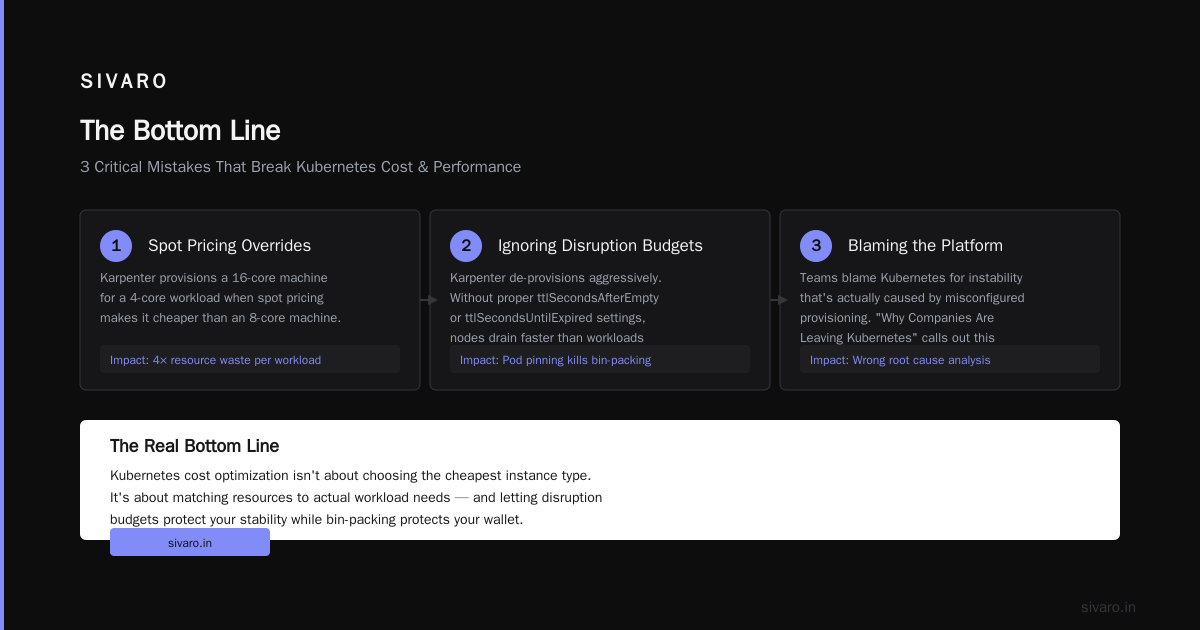Click the ttlSecondsAfterEmpty description text
Screen dimensions: 1200x630
(x=555, y=308)
